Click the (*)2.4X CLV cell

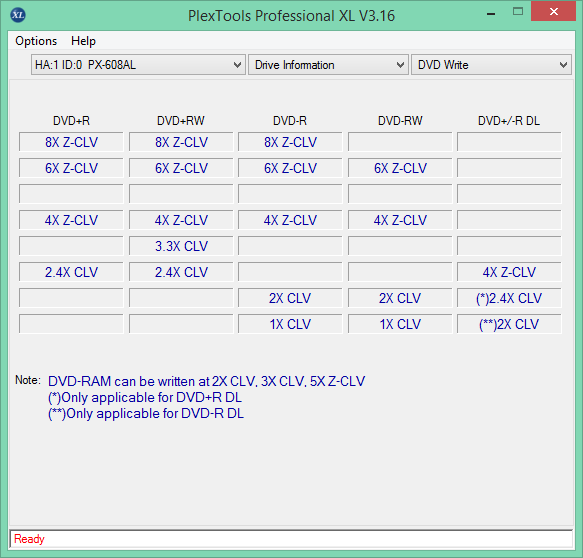[509, 298]
